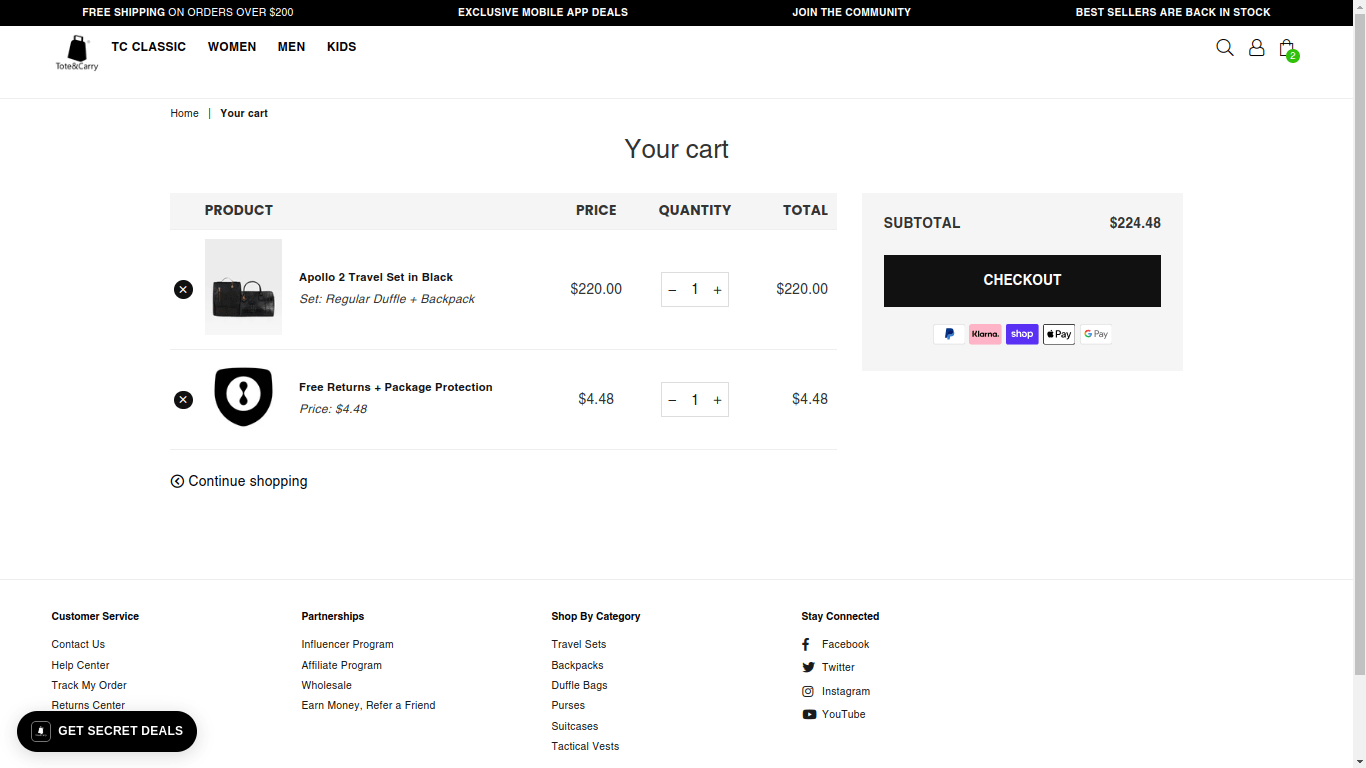Open Tactical Vests category link
This screenshot has width=1366, height=768.
[x=585, y=746]
